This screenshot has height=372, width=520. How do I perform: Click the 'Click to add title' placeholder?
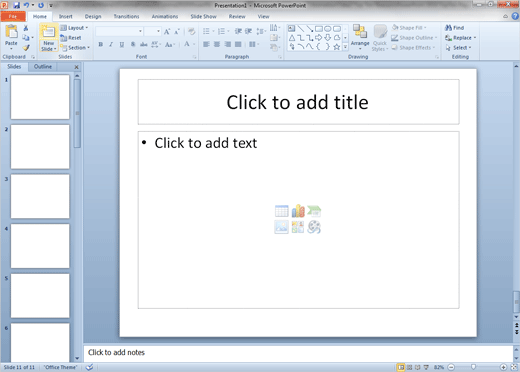tap(298, 102)
